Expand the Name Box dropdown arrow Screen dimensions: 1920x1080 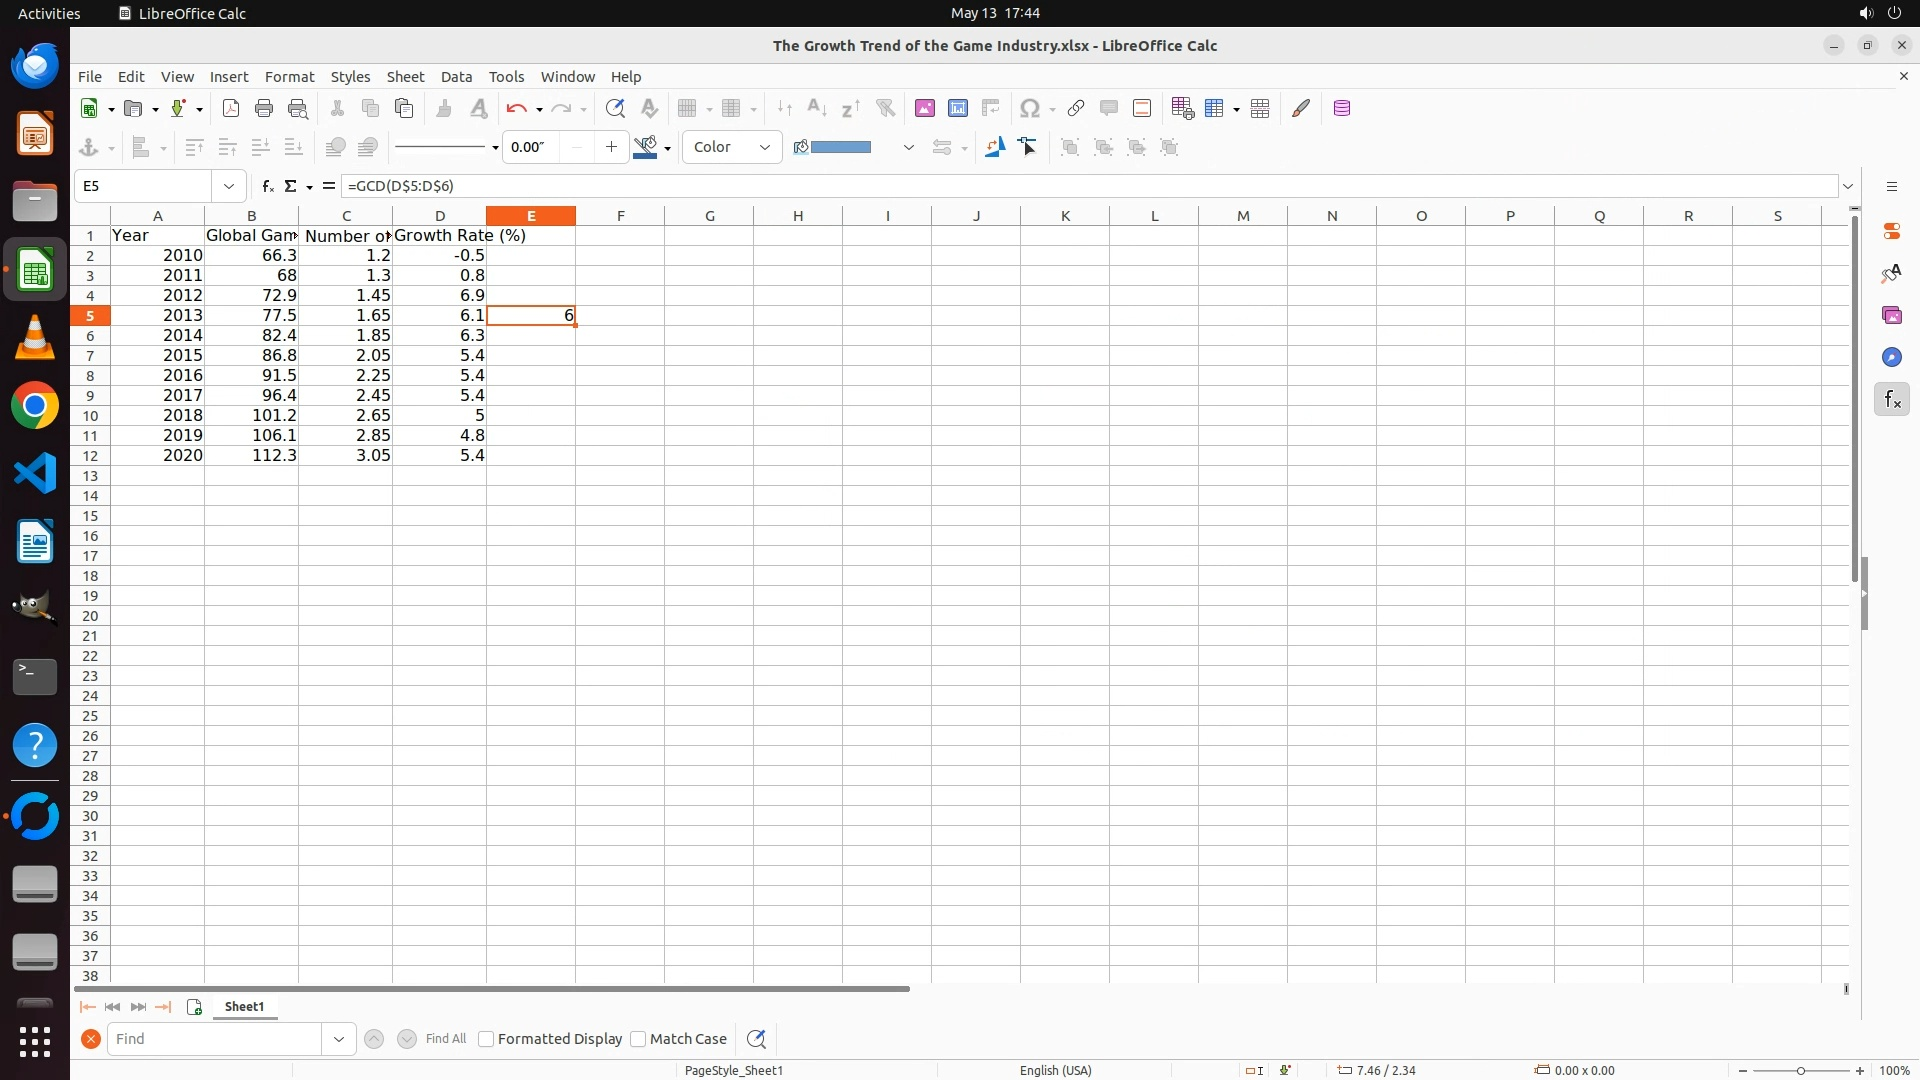pos(229,186)
